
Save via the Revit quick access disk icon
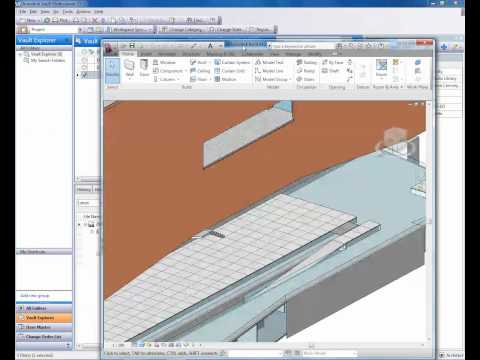(132, 45)
